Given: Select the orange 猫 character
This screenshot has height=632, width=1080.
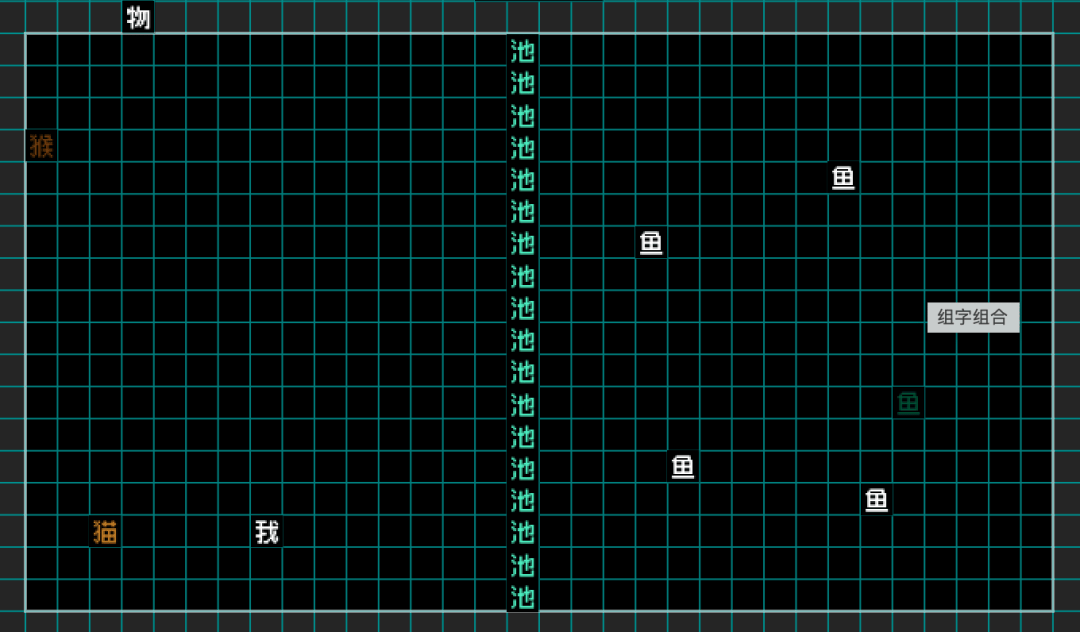Looking at the screenshot, I should click(x=105, y=532).
